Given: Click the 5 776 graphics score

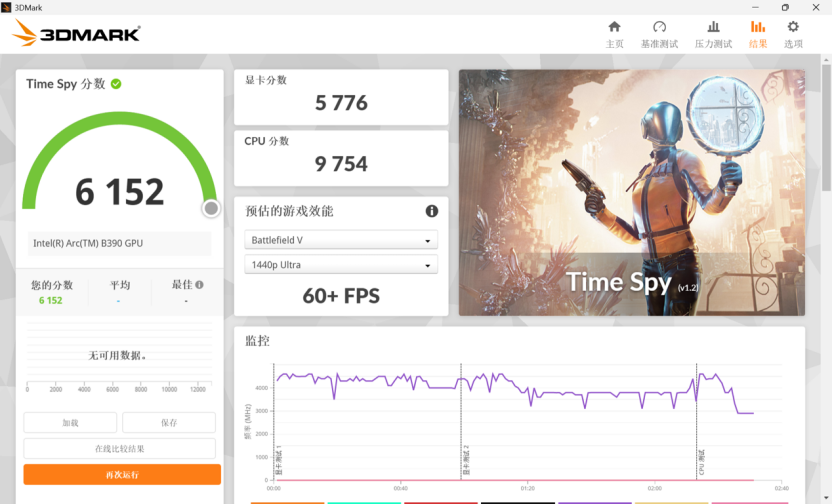Looking at the screenshot, I should 341,103.
